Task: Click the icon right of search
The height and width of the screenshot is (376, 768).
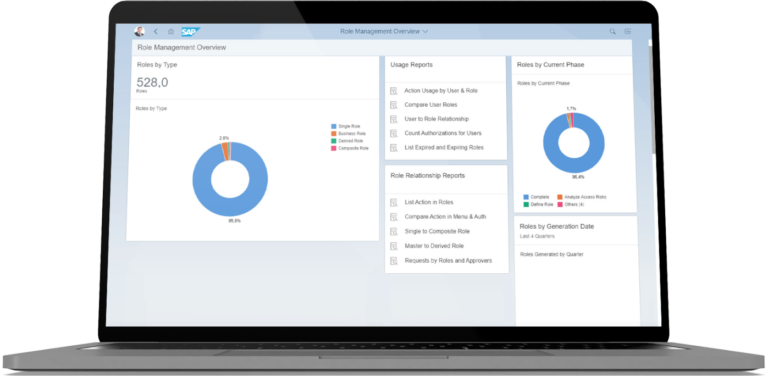Action: (628, 31)
